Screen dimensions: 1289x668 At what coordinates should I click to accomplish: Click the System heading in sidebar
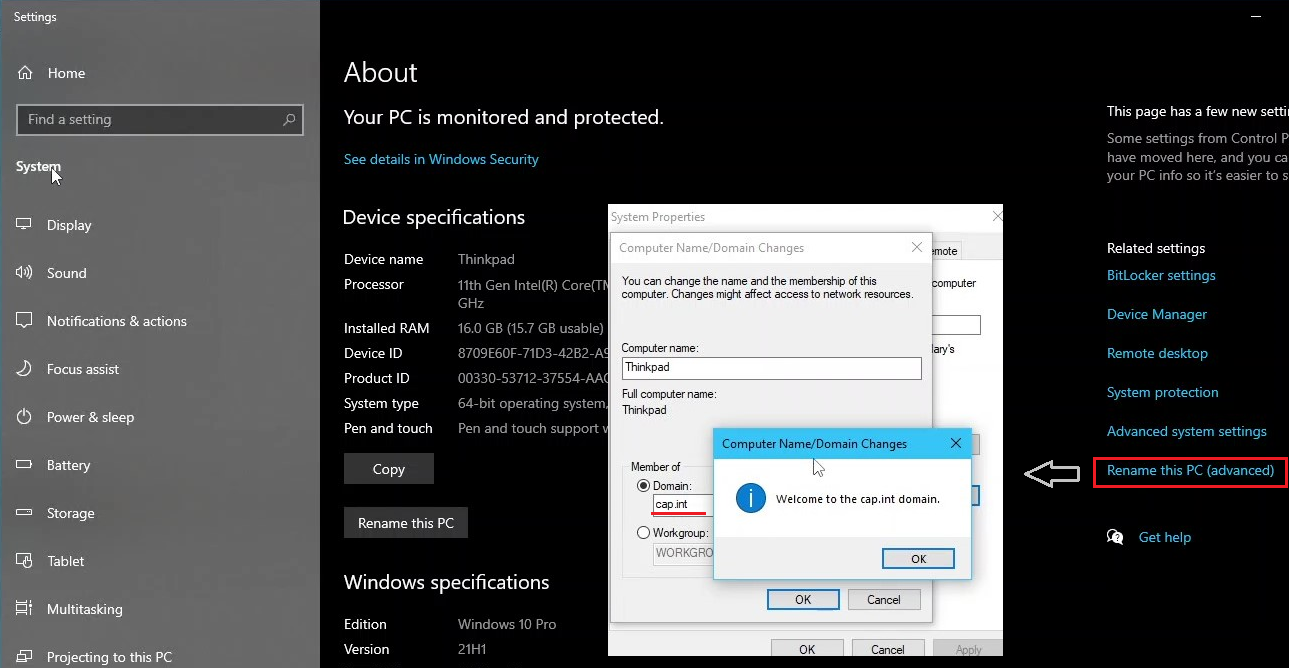point(38,167)
